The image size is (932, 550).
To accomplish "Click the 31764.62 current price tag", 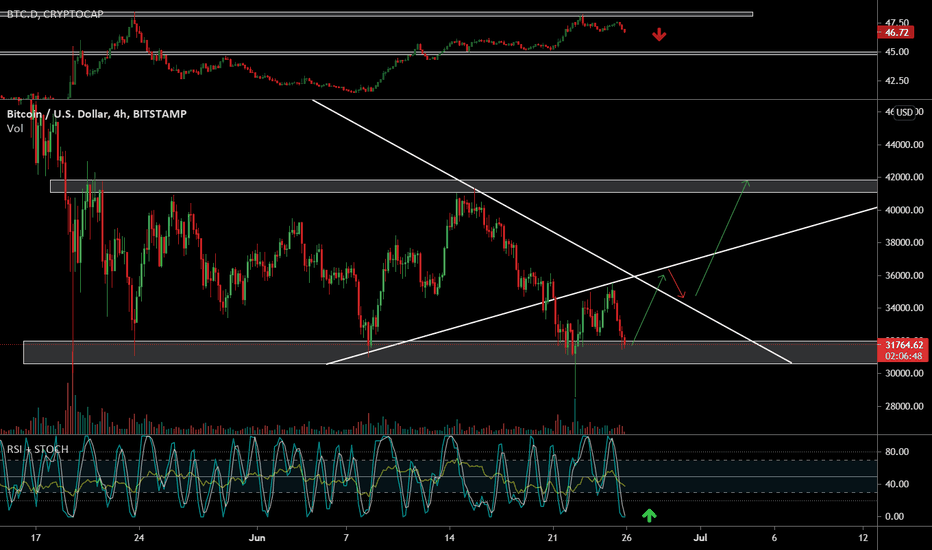I will [x=903, y=345].
